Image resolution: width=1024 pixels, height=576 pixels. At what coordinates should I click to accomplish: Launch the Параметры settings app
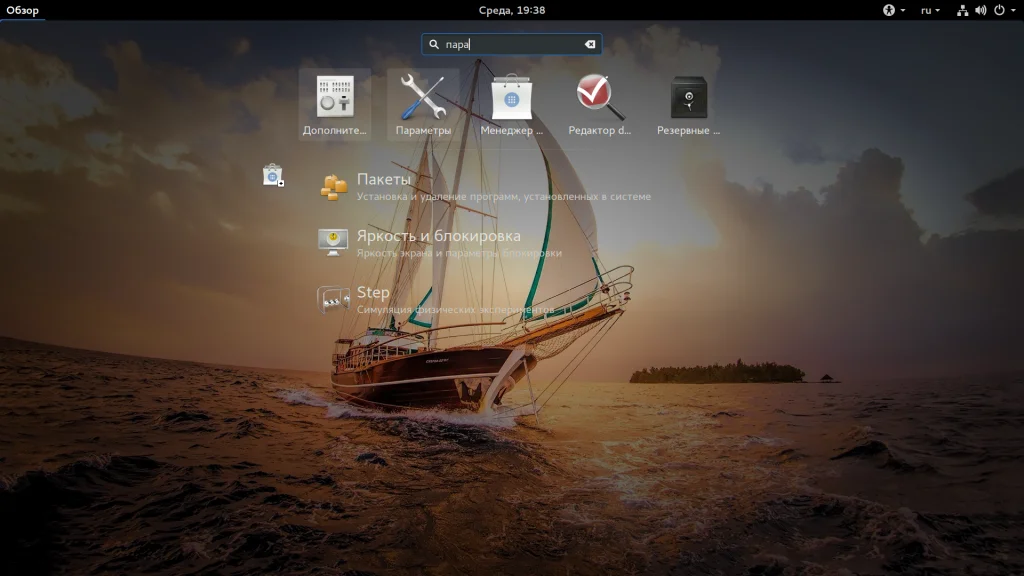click(423, 97)
